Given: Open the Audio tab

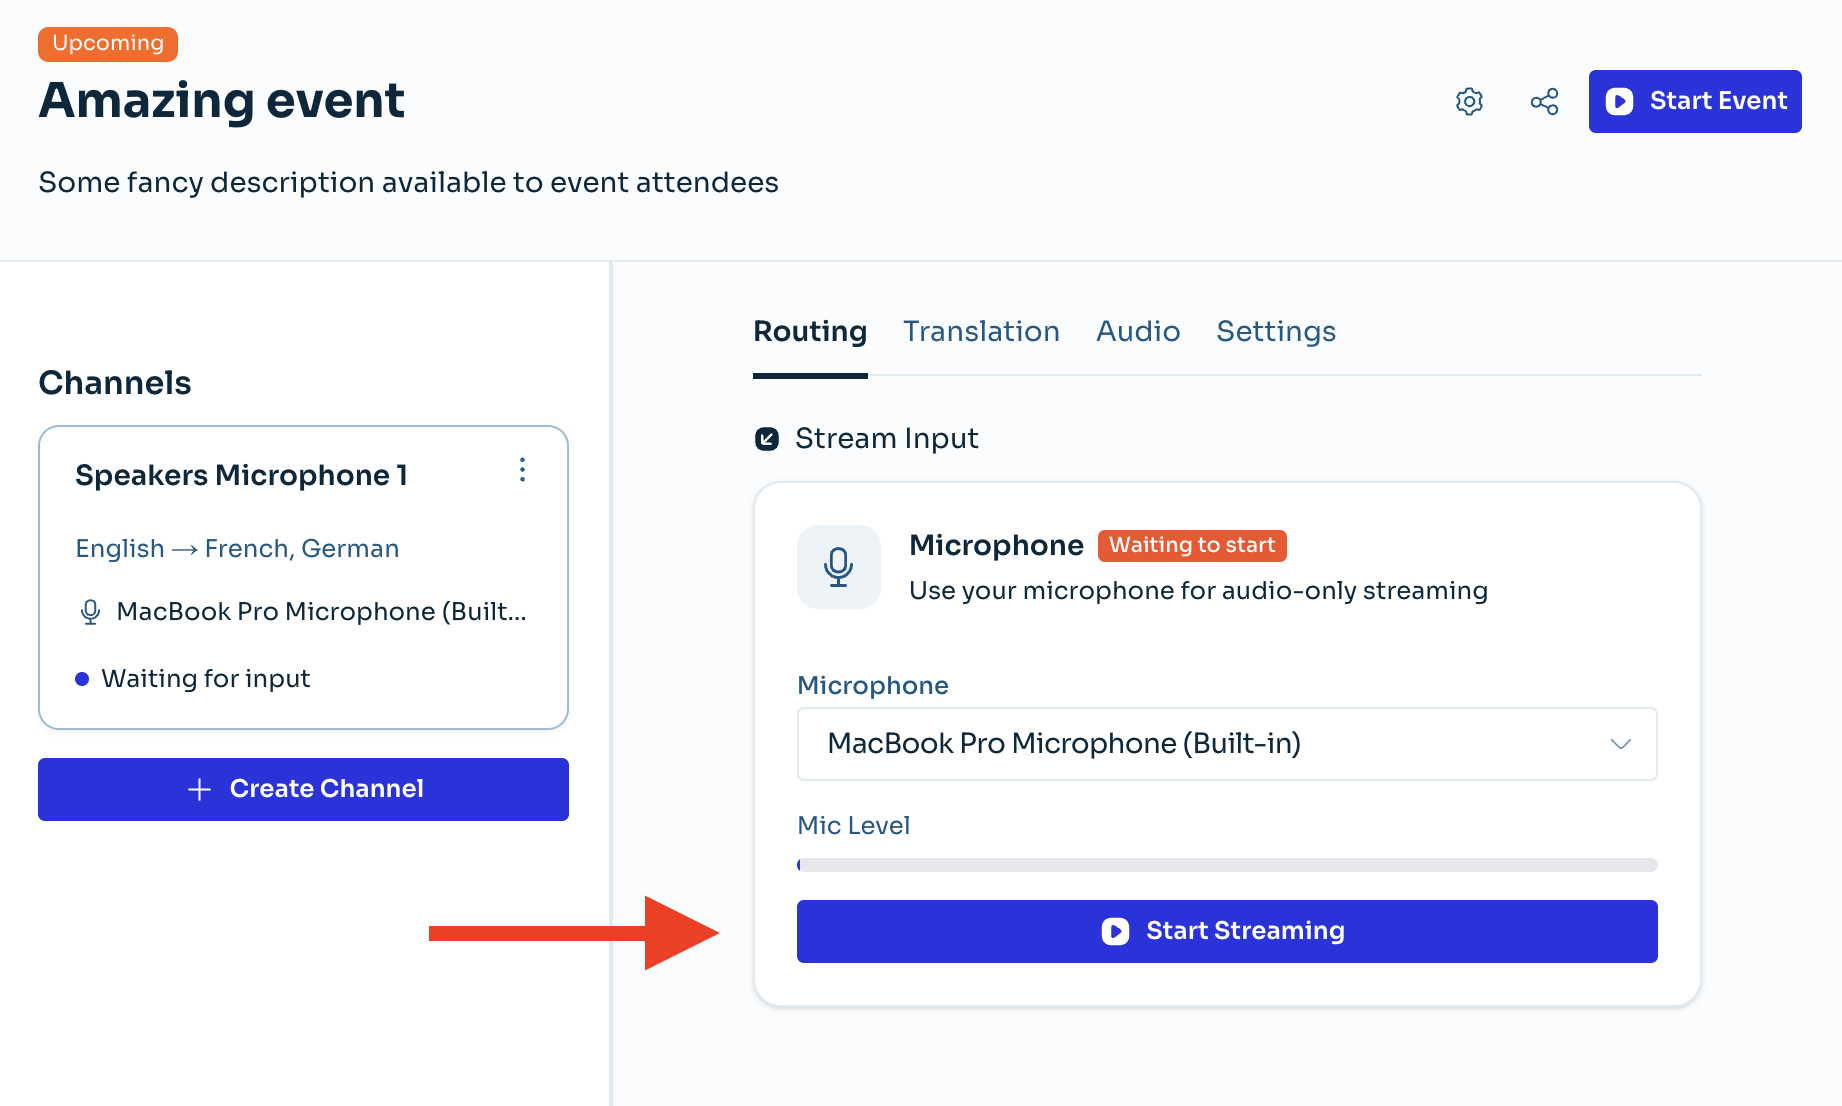Looking at the screenshot, I should click(1138, 332).
